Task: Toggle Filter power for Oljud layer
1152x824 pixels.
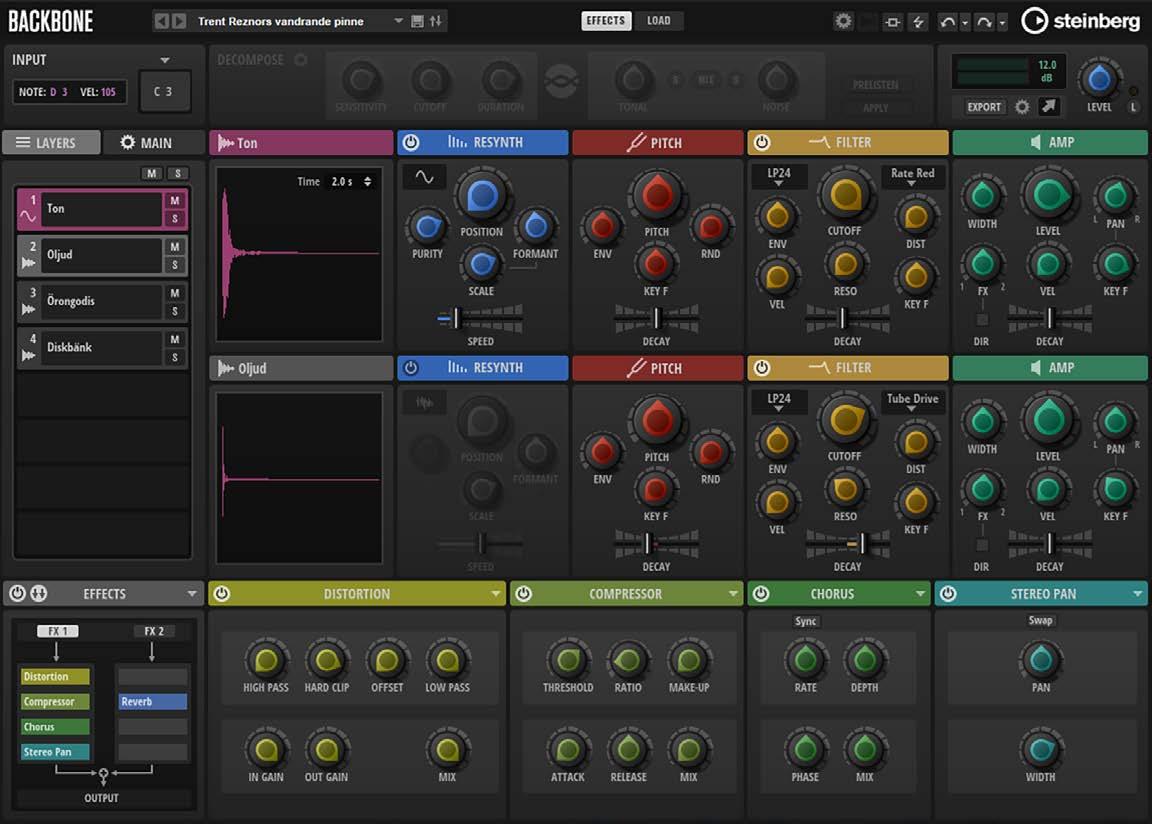Action: click(762, 368)
